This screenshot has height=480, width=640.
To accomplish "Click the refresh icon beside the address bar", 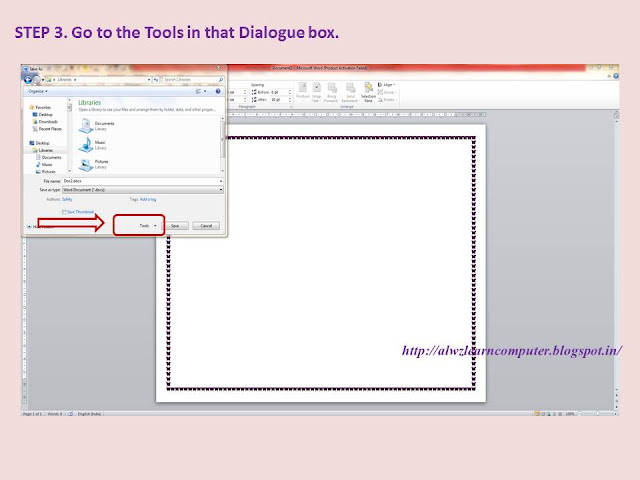I will coord(156,80).
